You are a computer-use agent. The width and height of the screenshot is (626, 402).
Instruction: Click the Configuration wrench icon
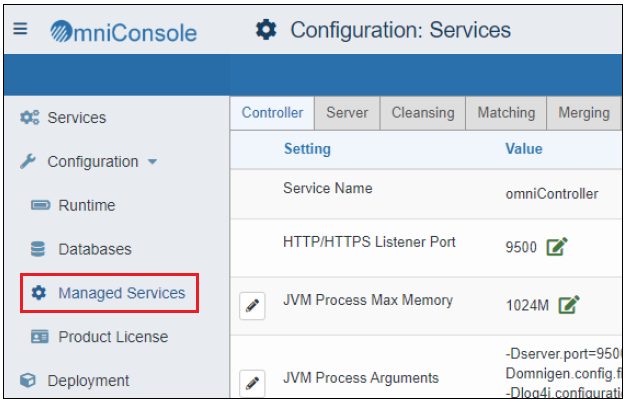pos(28,161)
